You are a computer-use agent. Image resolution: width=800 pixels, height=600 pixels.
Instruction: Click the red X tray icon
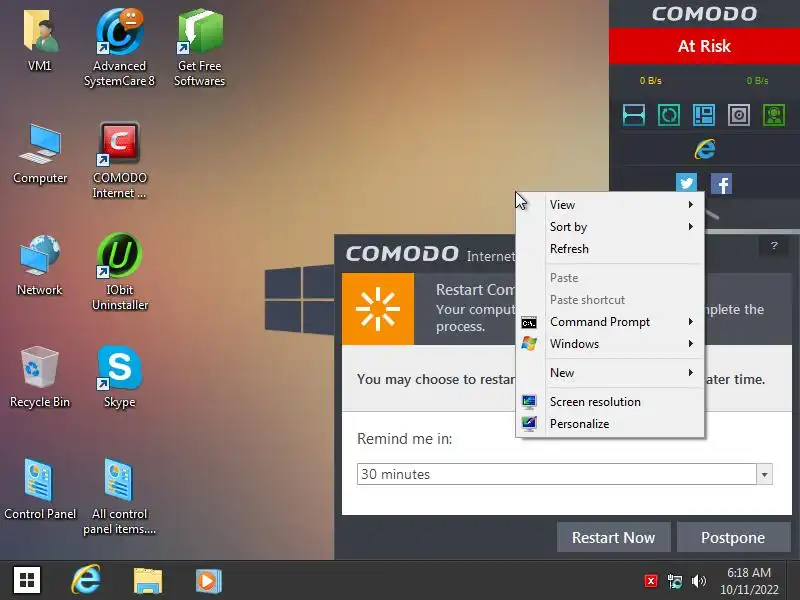tap(651, 581)
